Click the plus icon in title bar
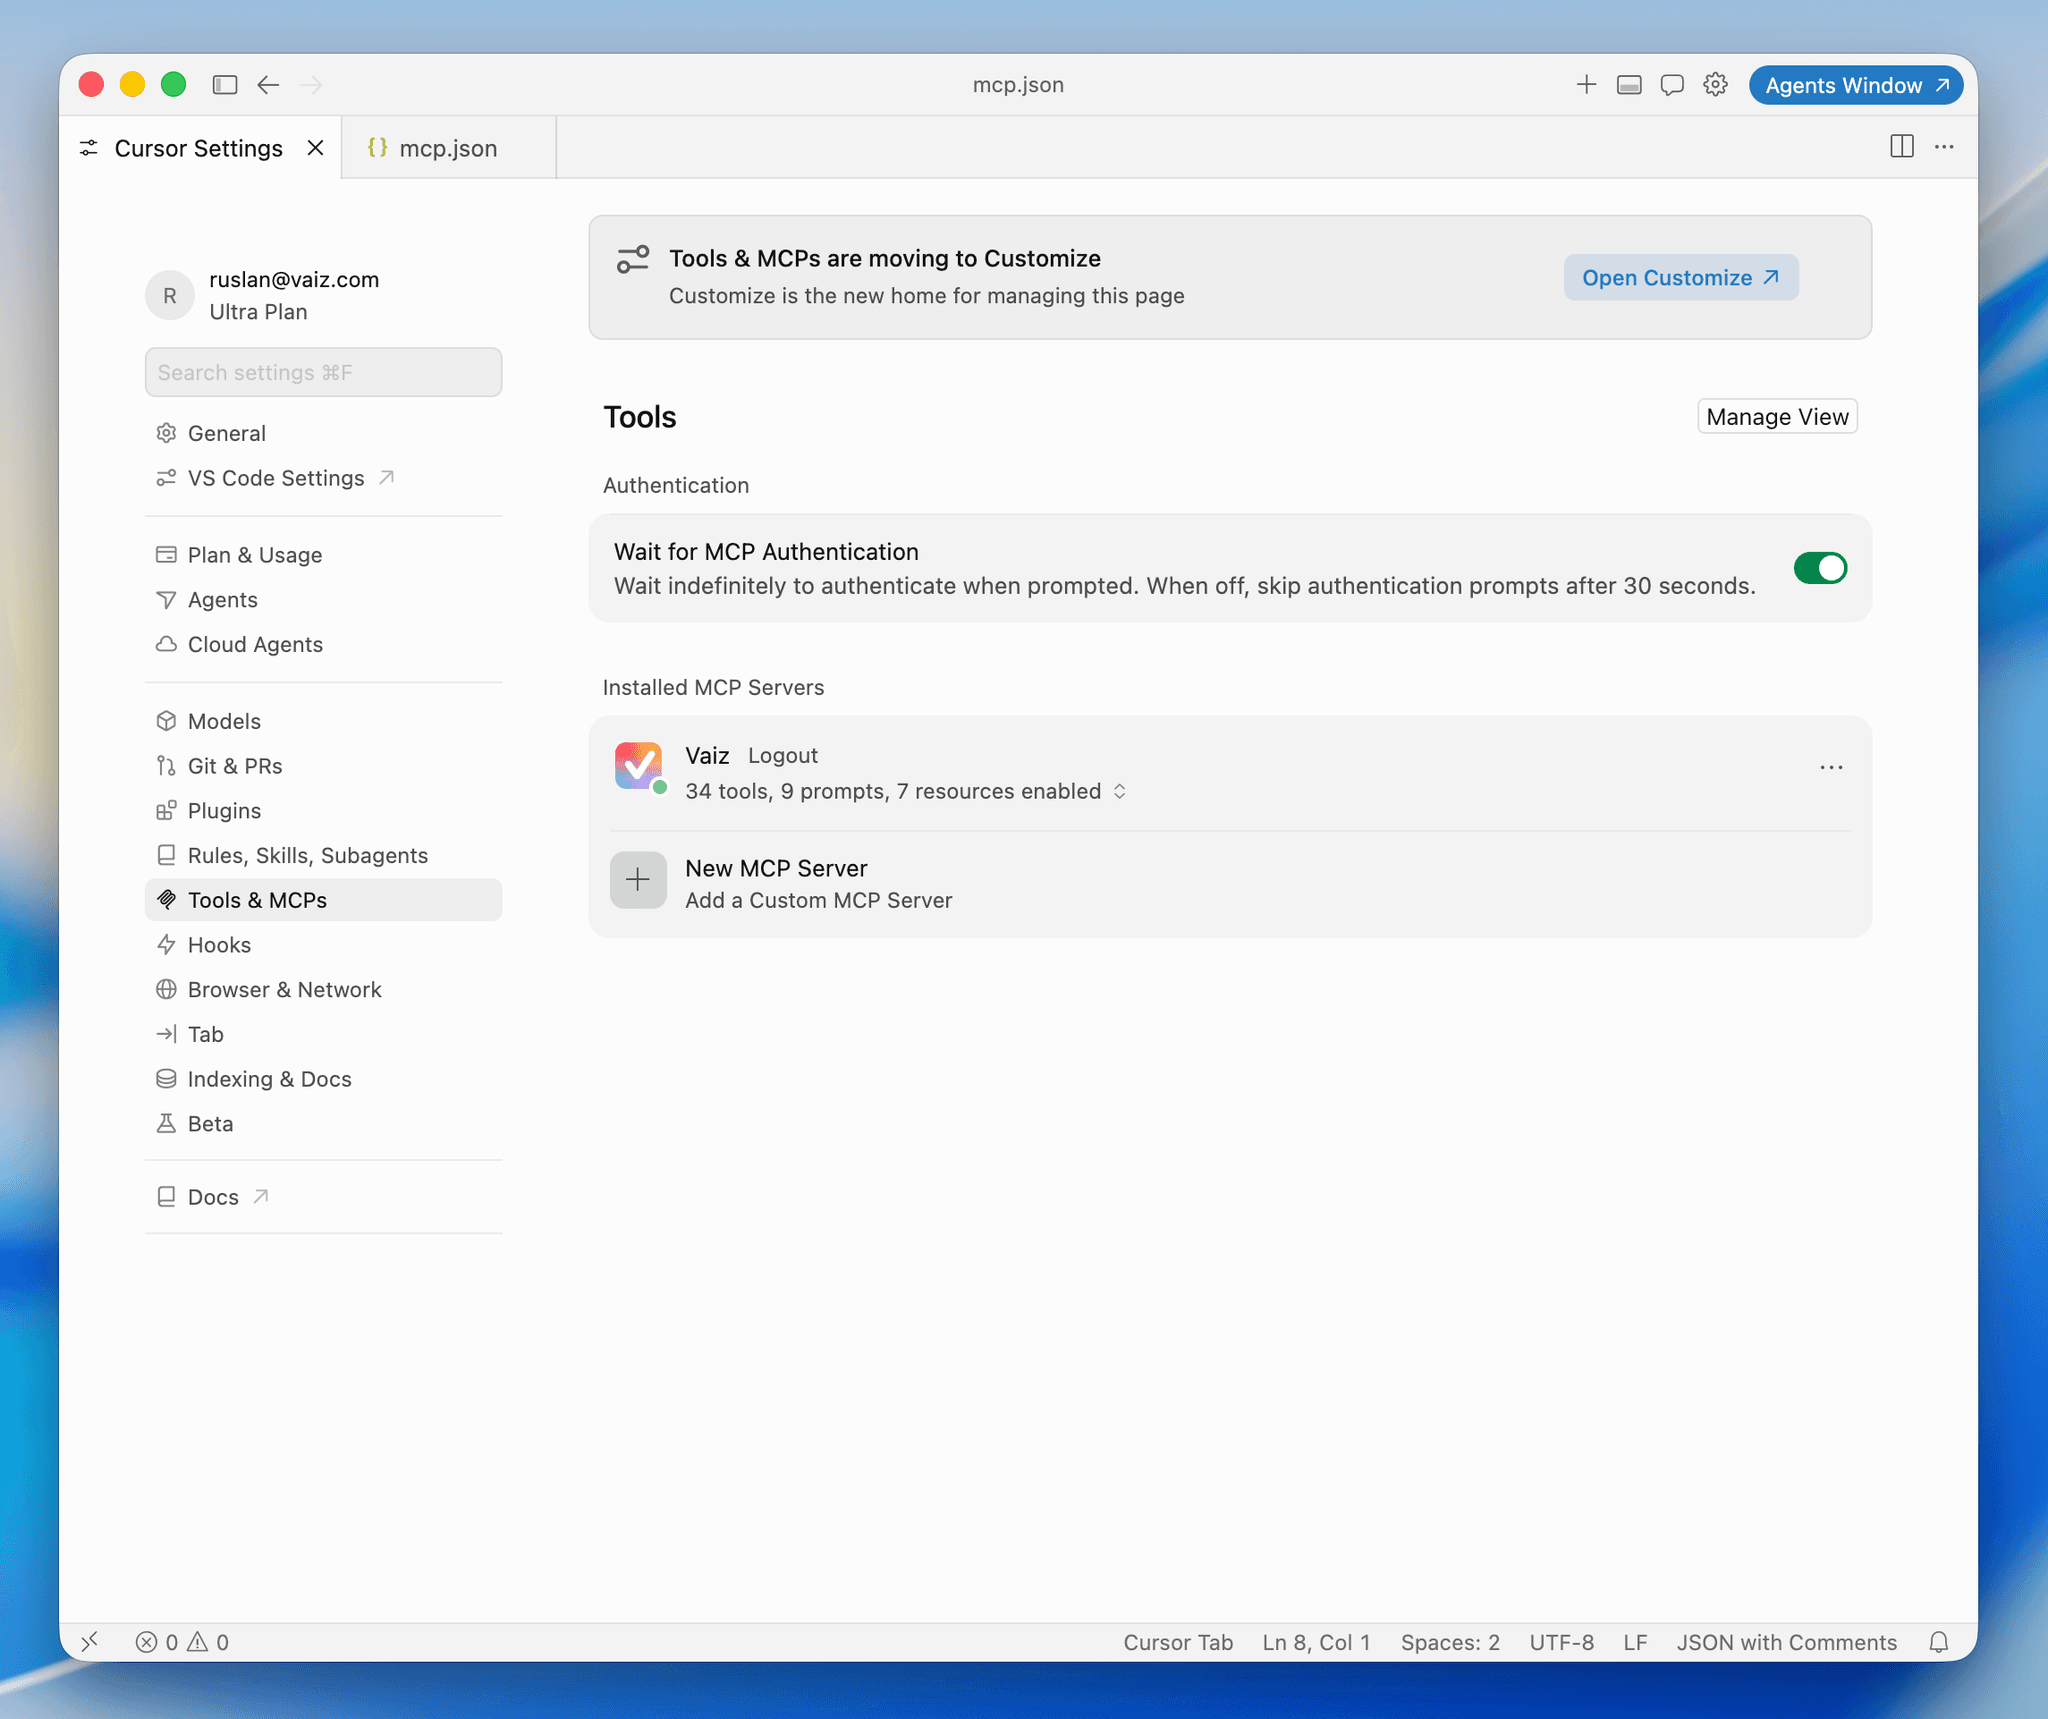This screenshot has width=2048, height=1719. [x=1586, y=85]
